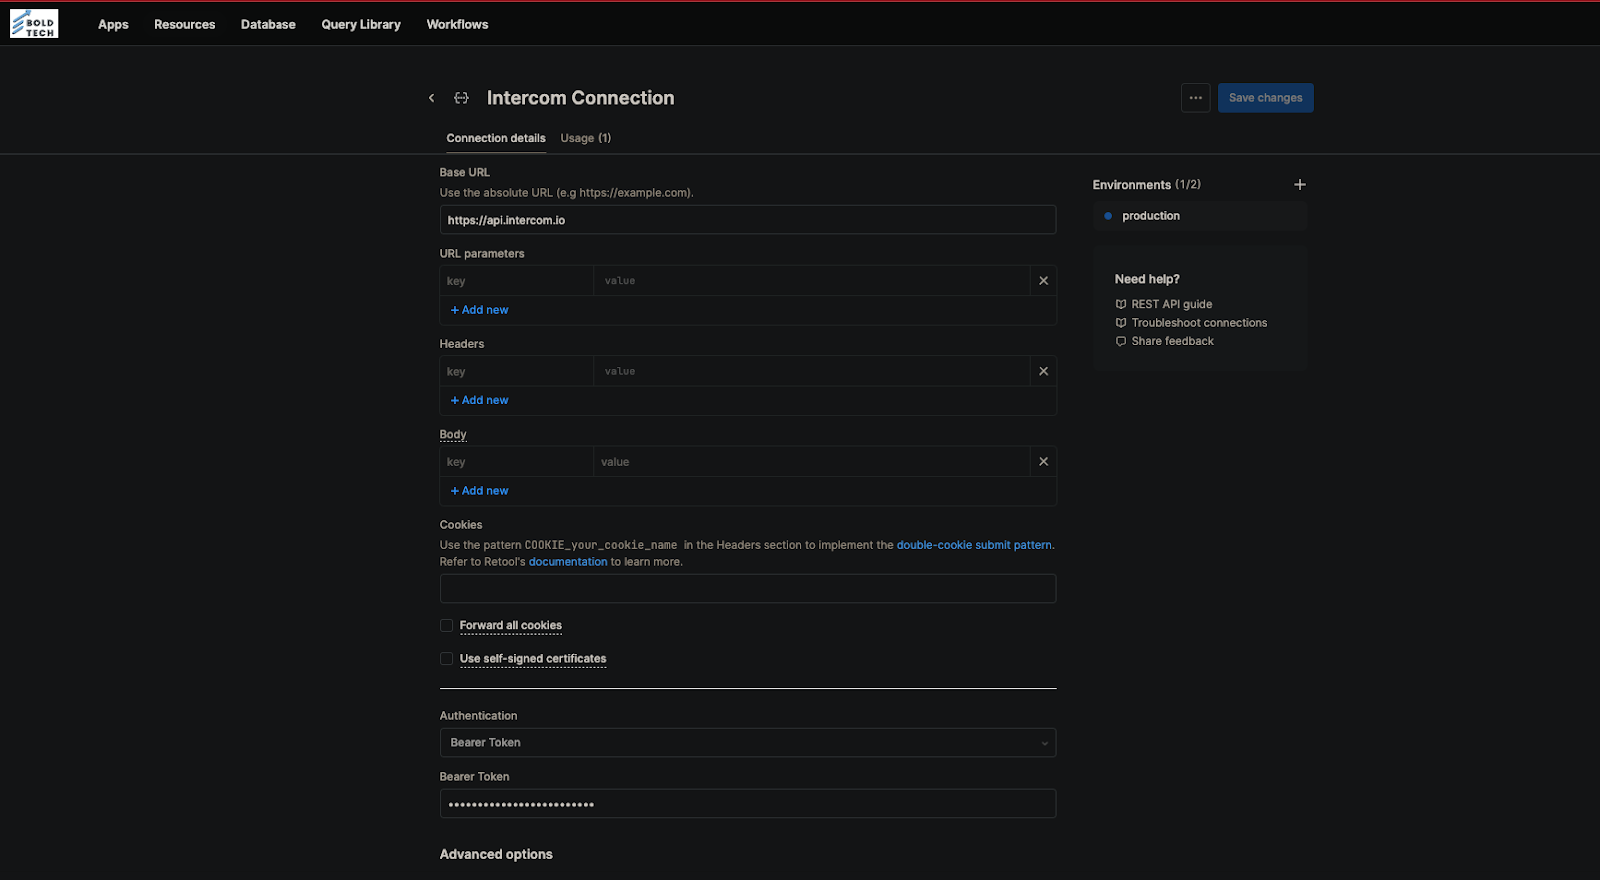The image size is (1600, 880).
Task: Open the Apps menu
Action: pos(113,24)
